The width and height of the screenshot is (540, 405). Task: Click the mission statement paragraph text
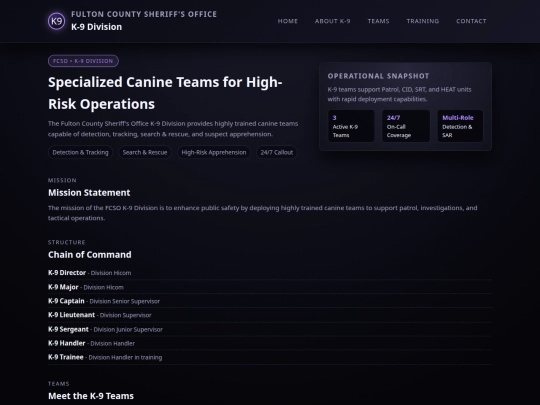(262, 213)
